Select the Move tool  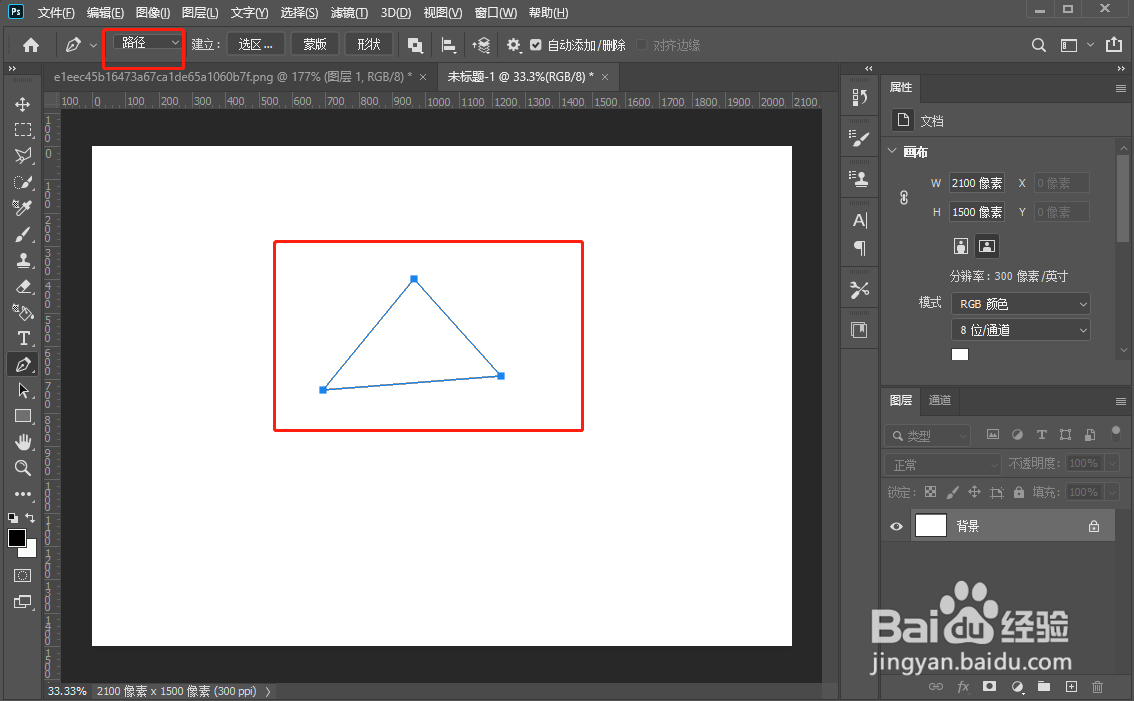click(x=22, y=104)
